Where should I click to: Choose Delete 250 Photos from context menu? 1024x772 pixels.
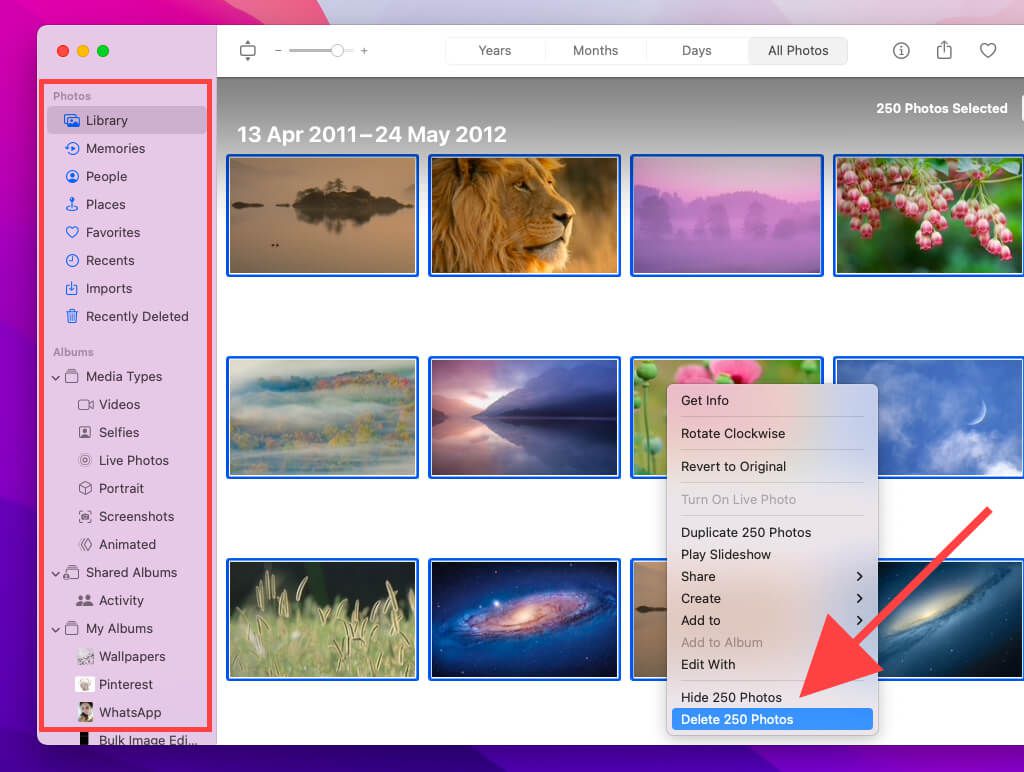(737, 719)
